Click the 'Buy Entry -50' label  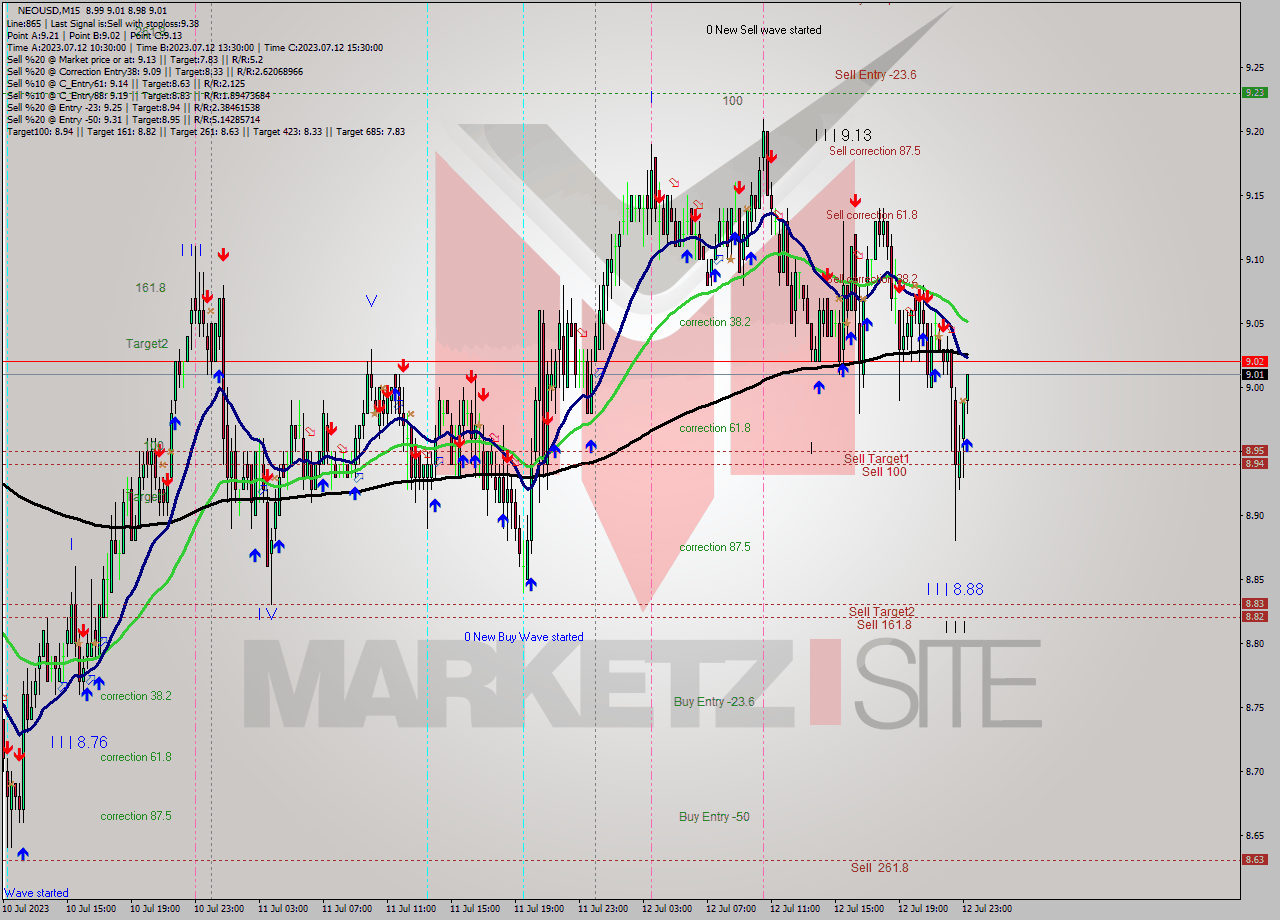[714, 817]
